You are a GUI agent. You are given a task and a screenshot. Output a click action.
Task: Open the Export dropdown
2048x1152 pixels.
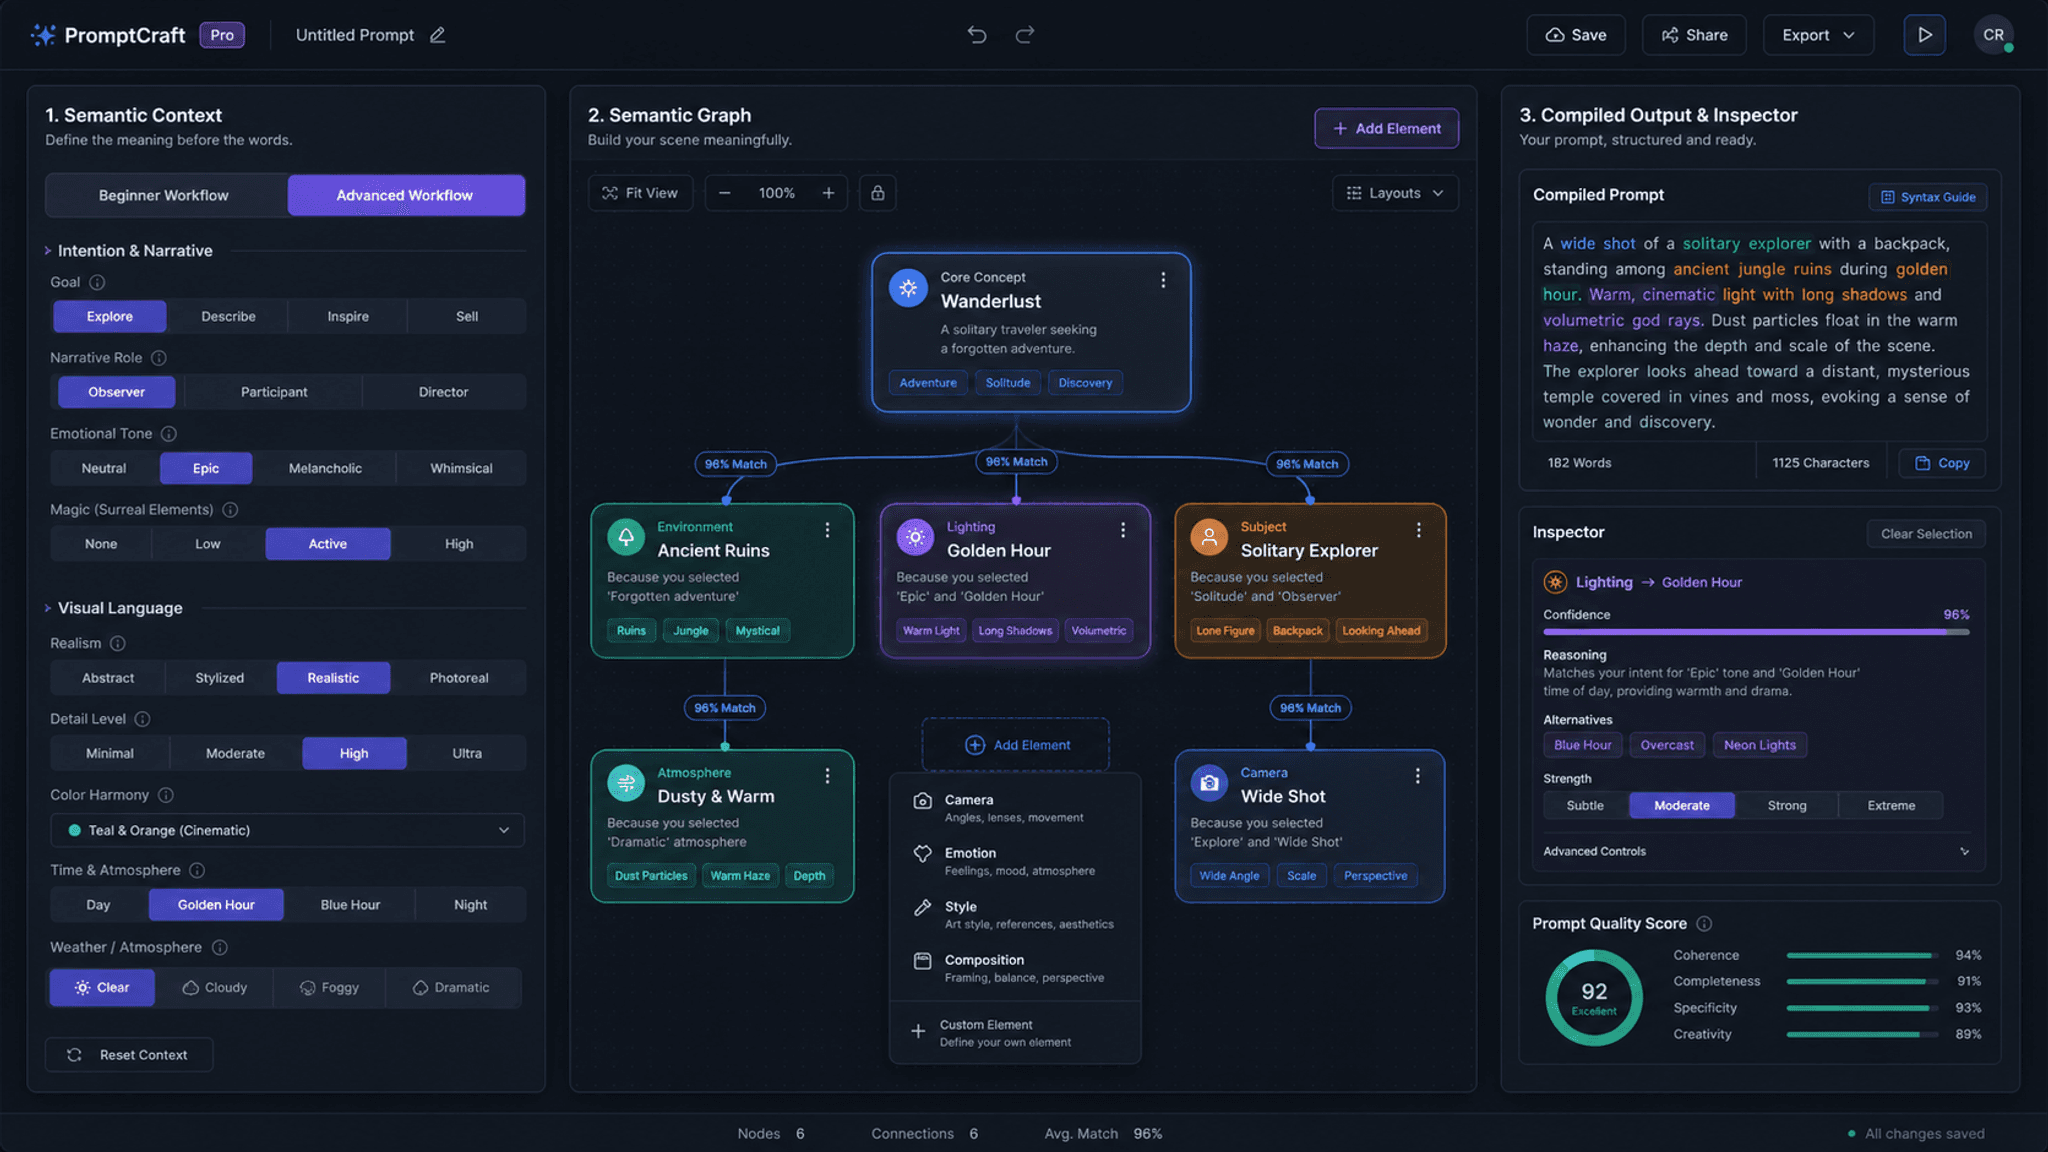coord(1818,35)
